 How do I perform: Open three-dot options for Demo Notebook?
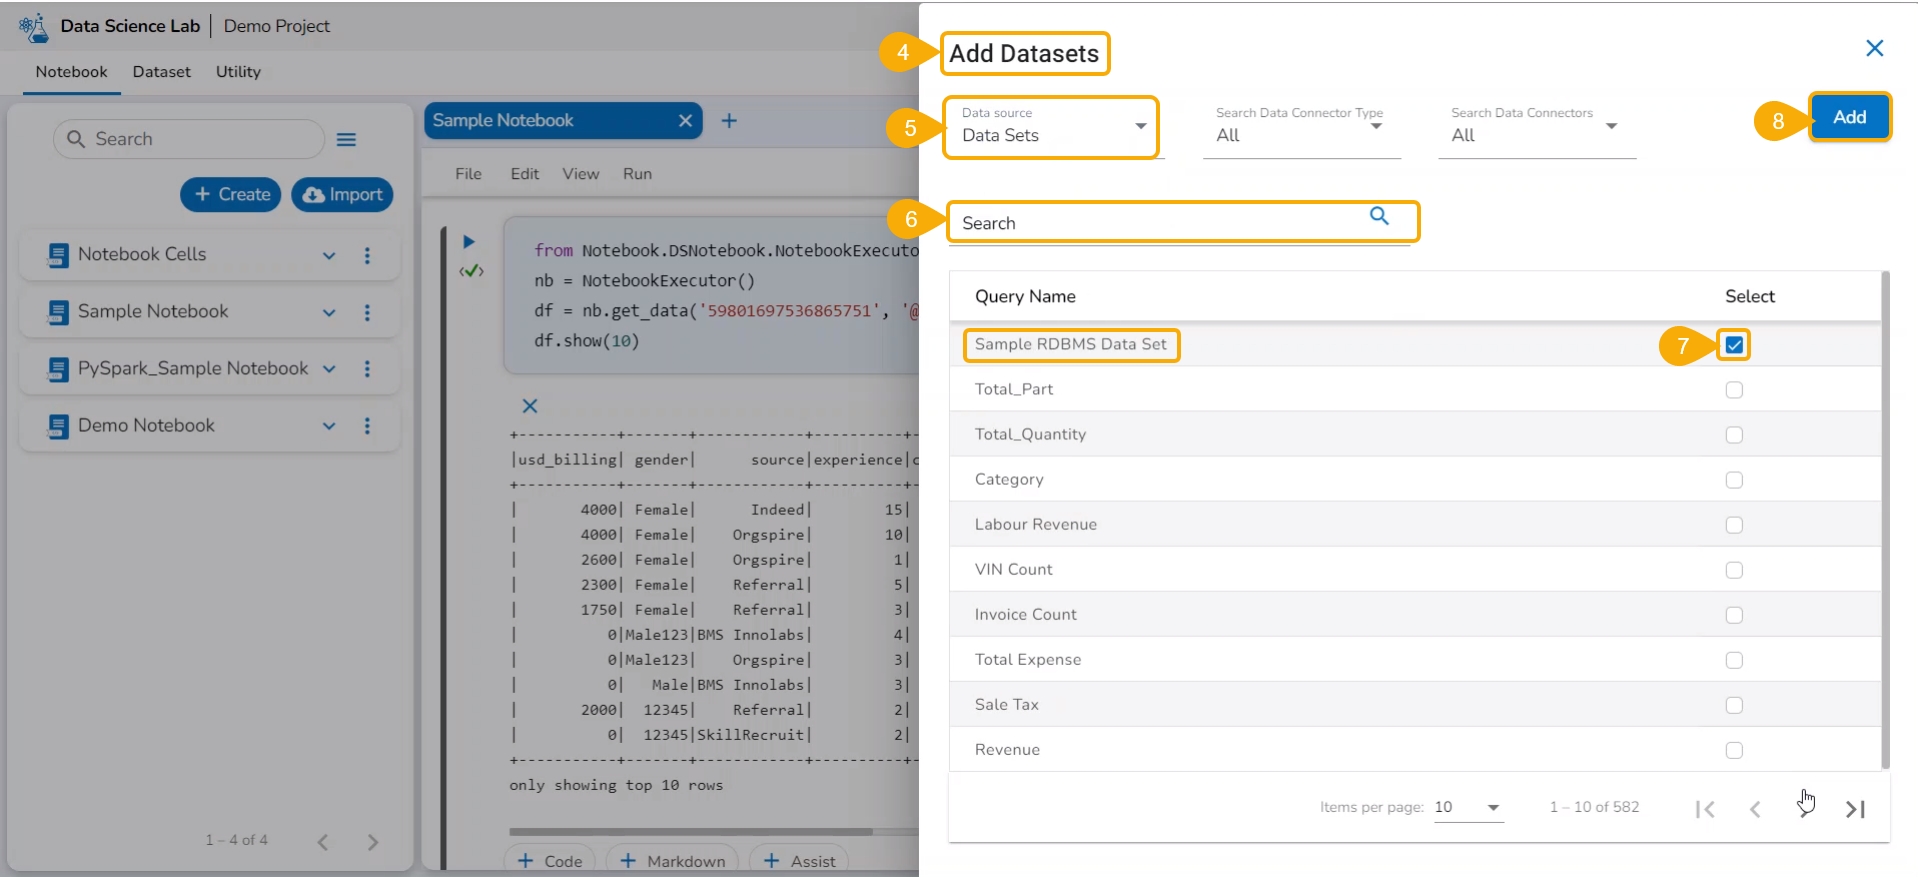click(367, 426)
